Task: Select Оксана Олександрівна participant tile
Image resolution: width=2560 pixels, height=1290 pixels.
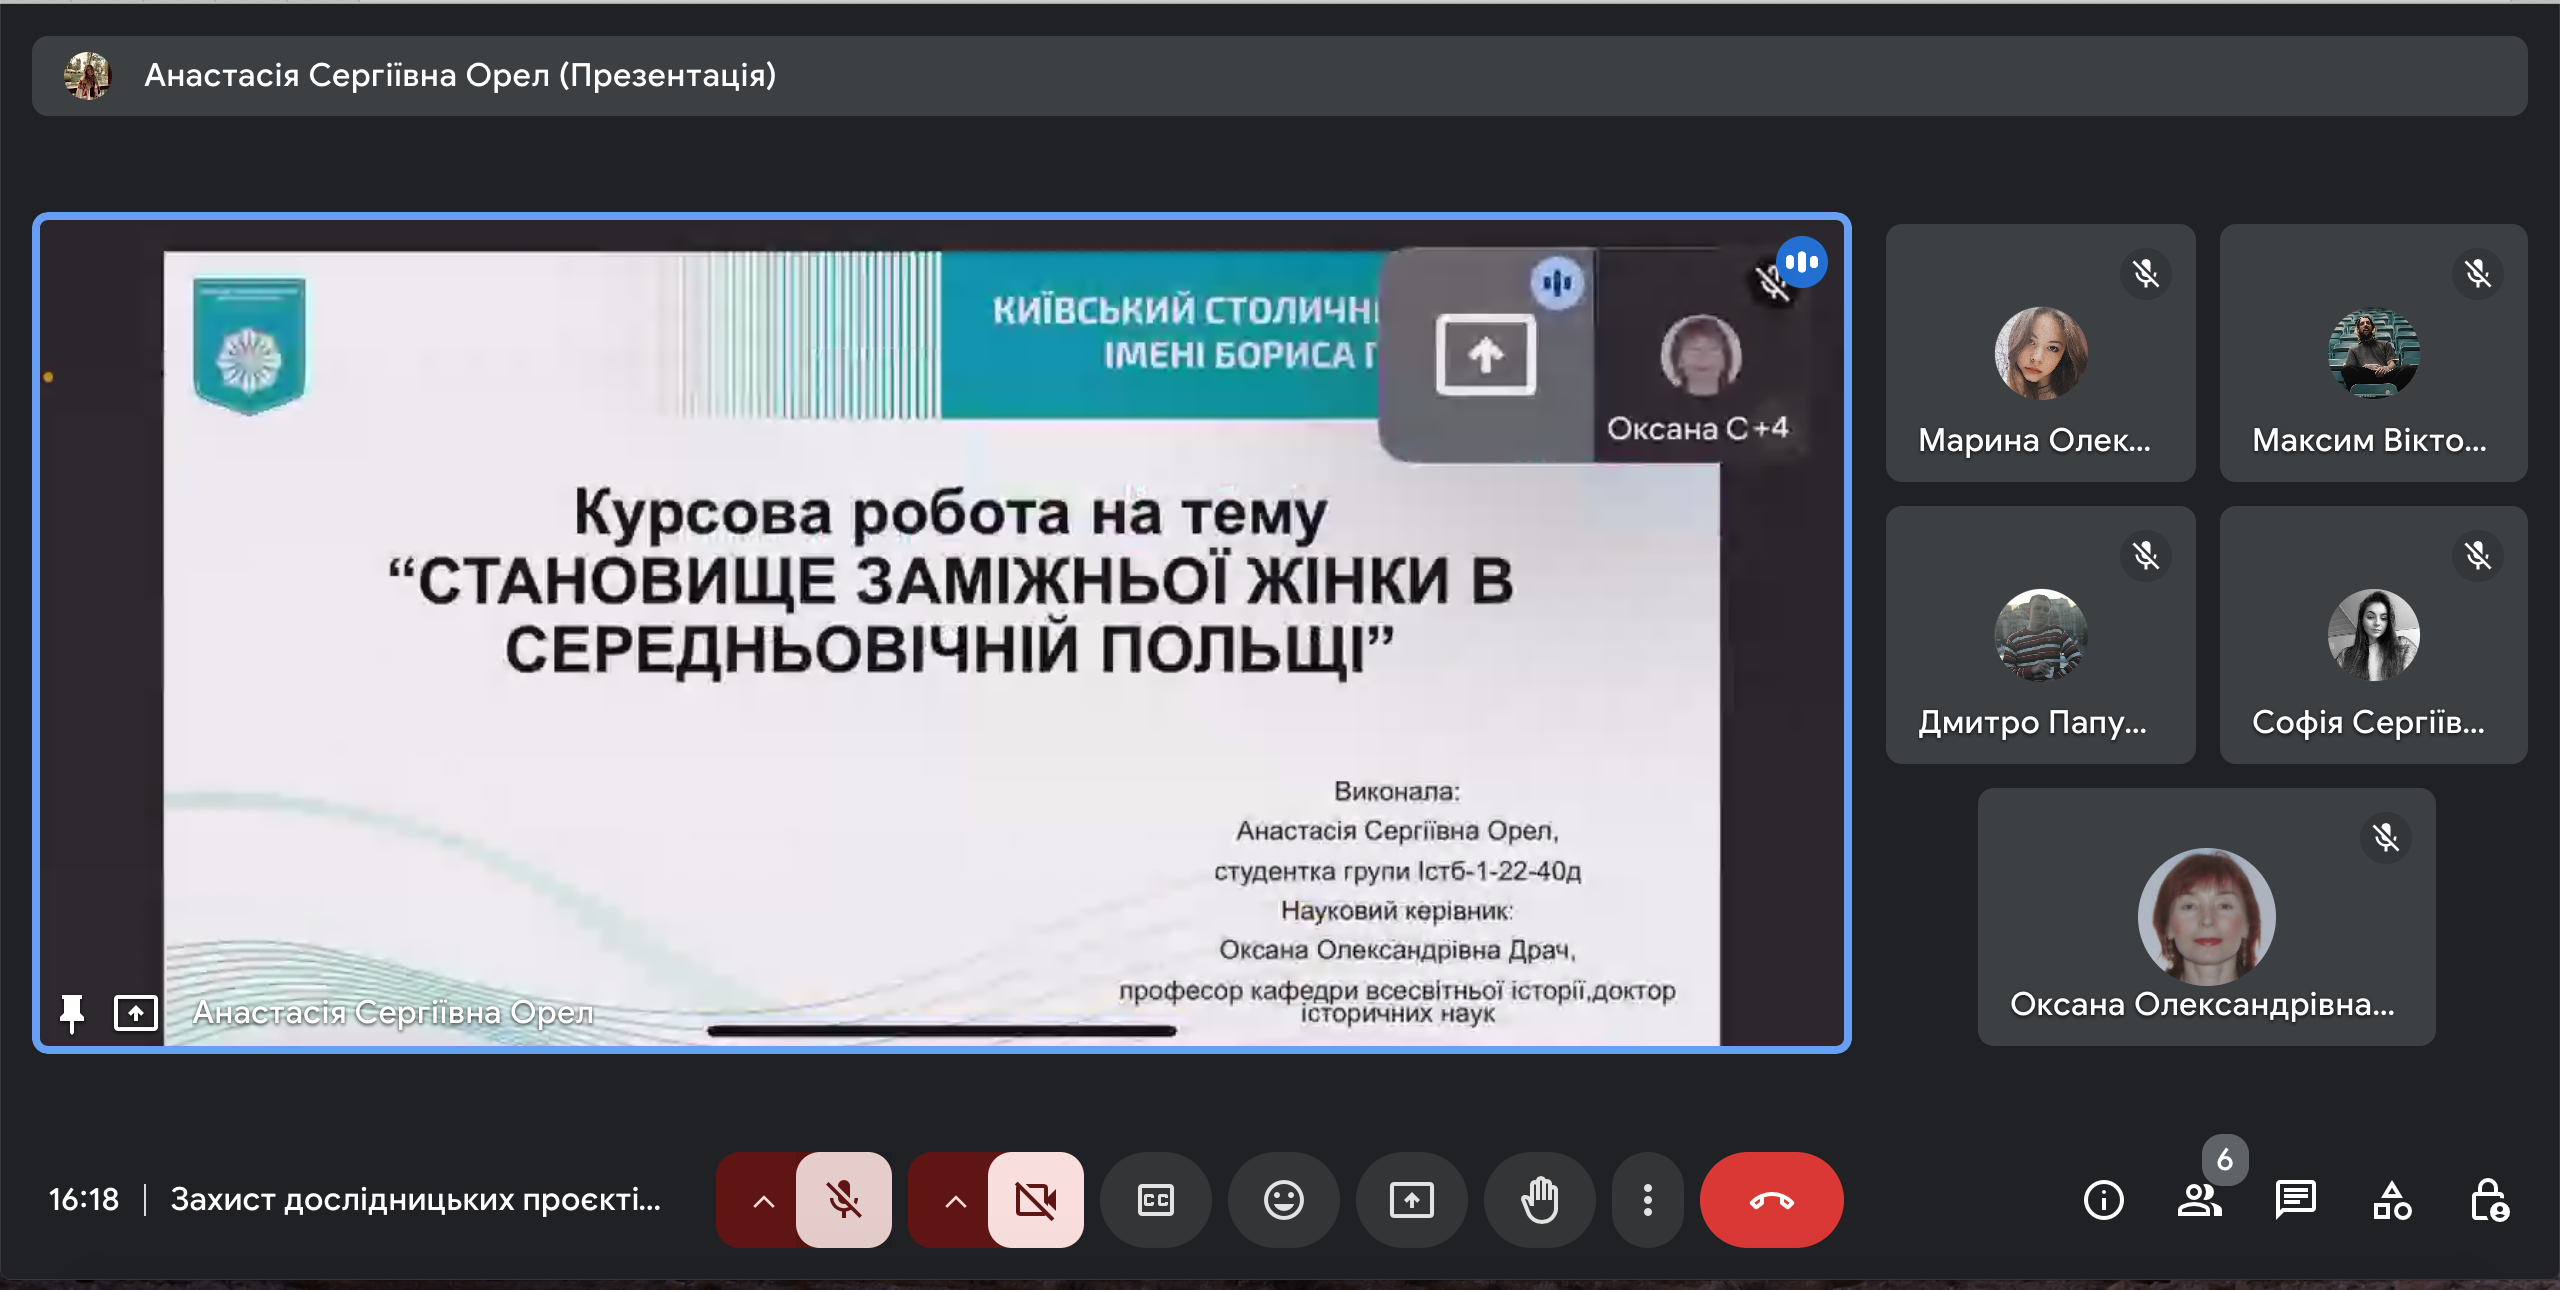Action: 2206,917
